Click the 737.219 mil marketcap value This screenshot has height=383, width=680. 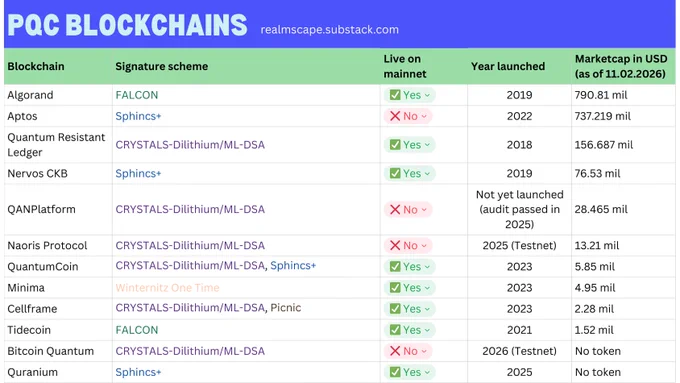[x=603, y=116]
